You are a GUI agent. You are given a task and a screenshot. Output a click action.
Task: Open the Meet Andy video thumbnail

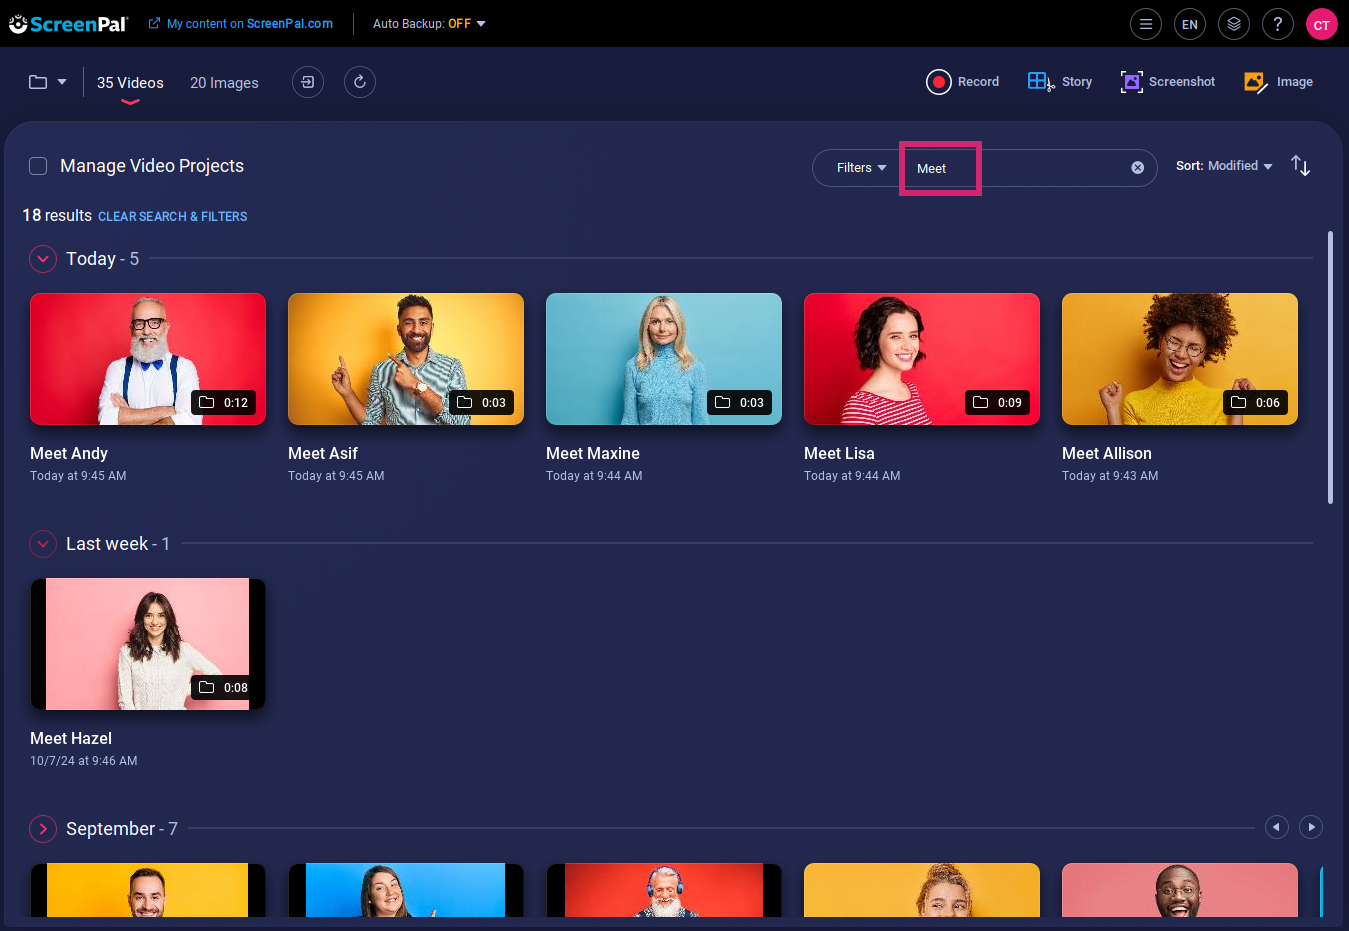click(148, 359)
